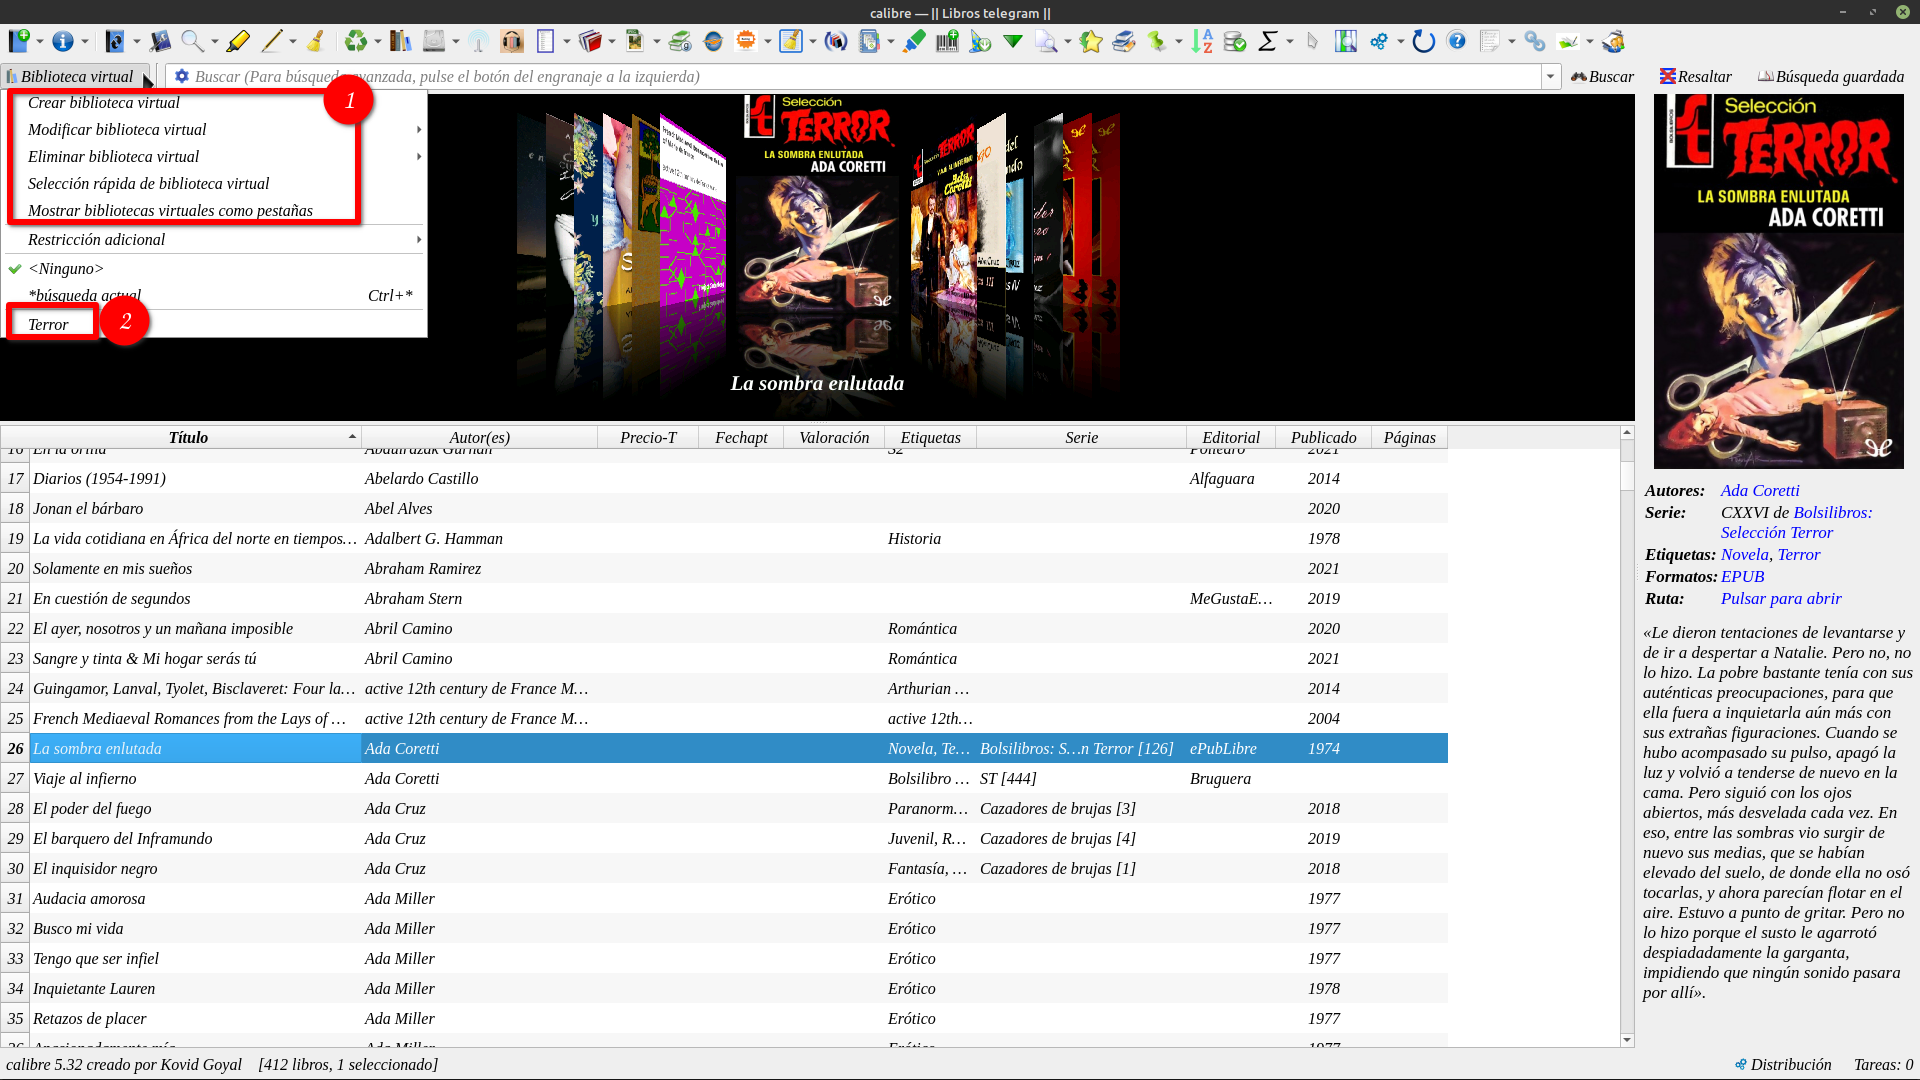The width and height of the screenshot is (1920, 1080).
Task: Select the Terror virtual library entry
Action: tap(48, 324)
